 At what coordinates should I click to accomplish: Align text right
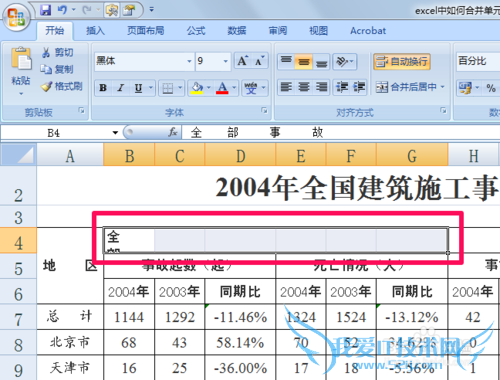point(321,87)
